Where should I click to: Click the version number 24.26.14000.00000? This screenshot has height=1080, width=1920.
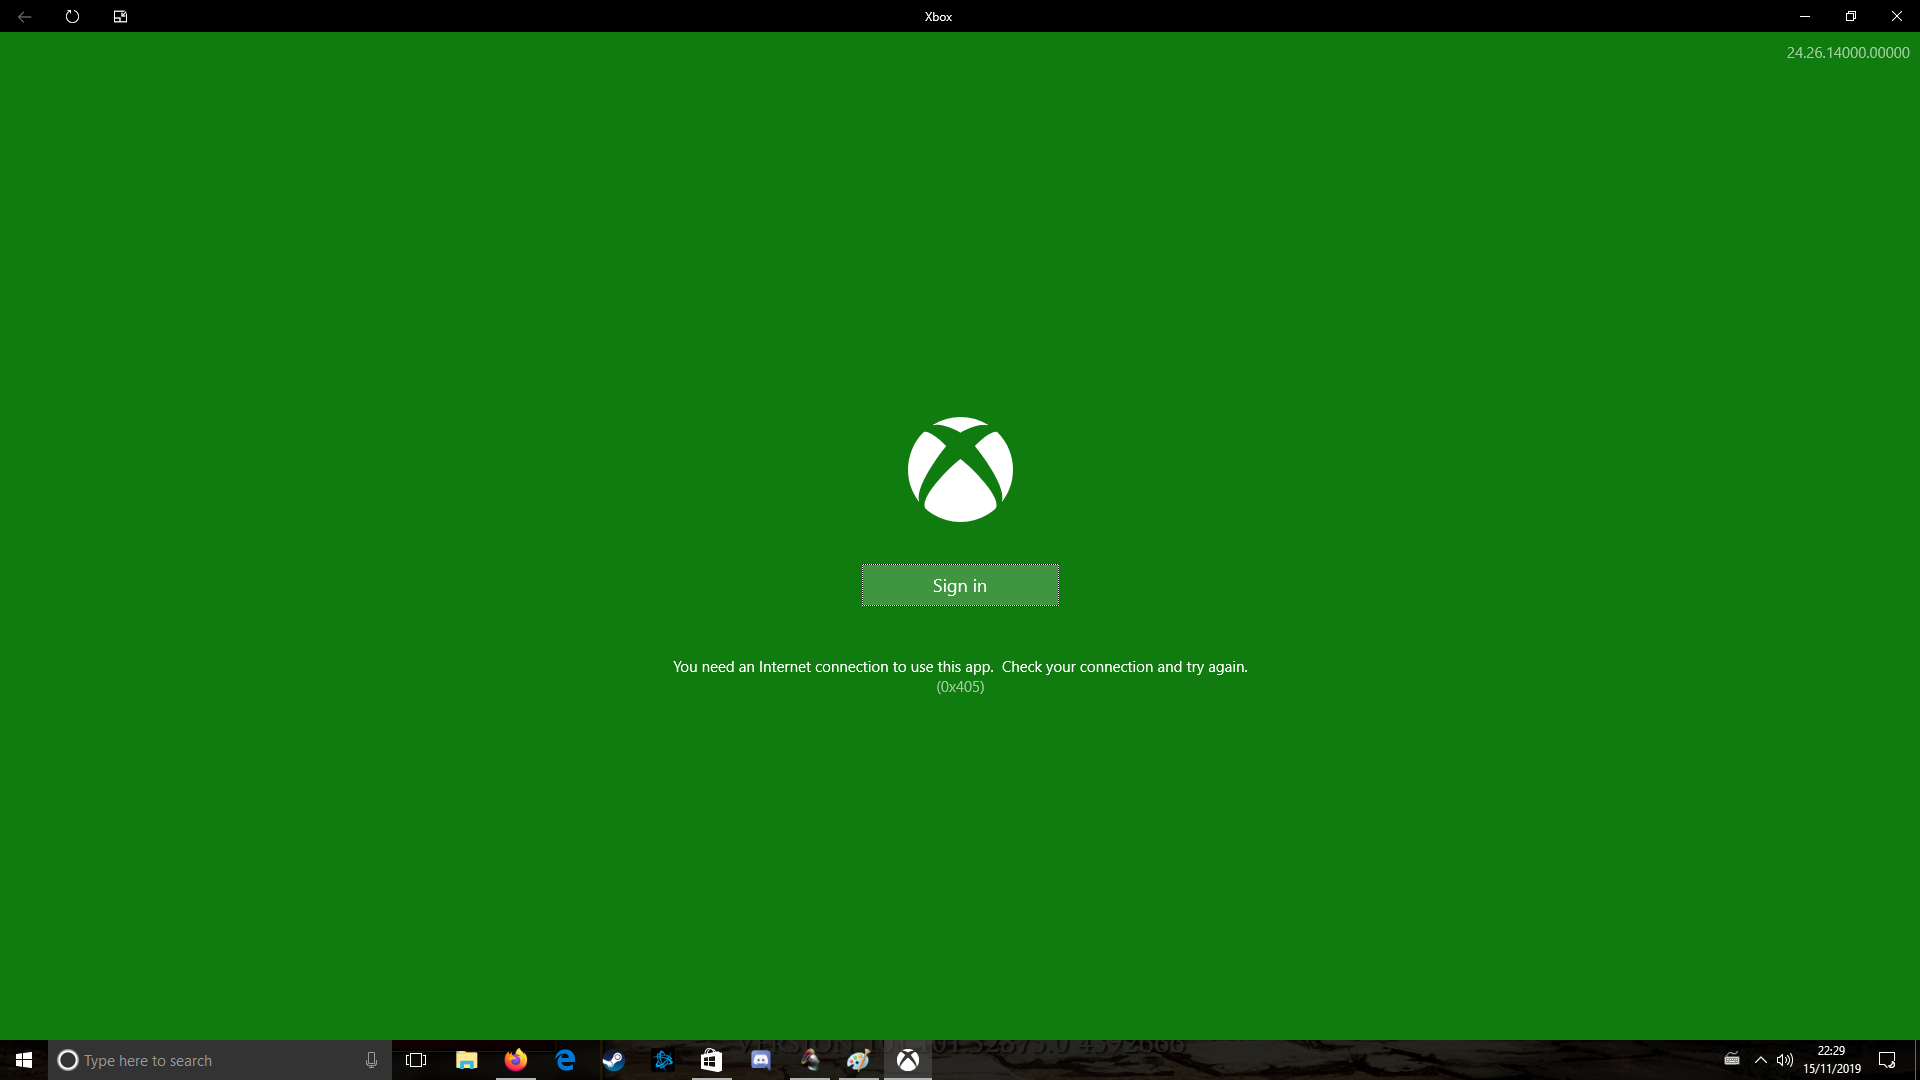pos(1848,53)
